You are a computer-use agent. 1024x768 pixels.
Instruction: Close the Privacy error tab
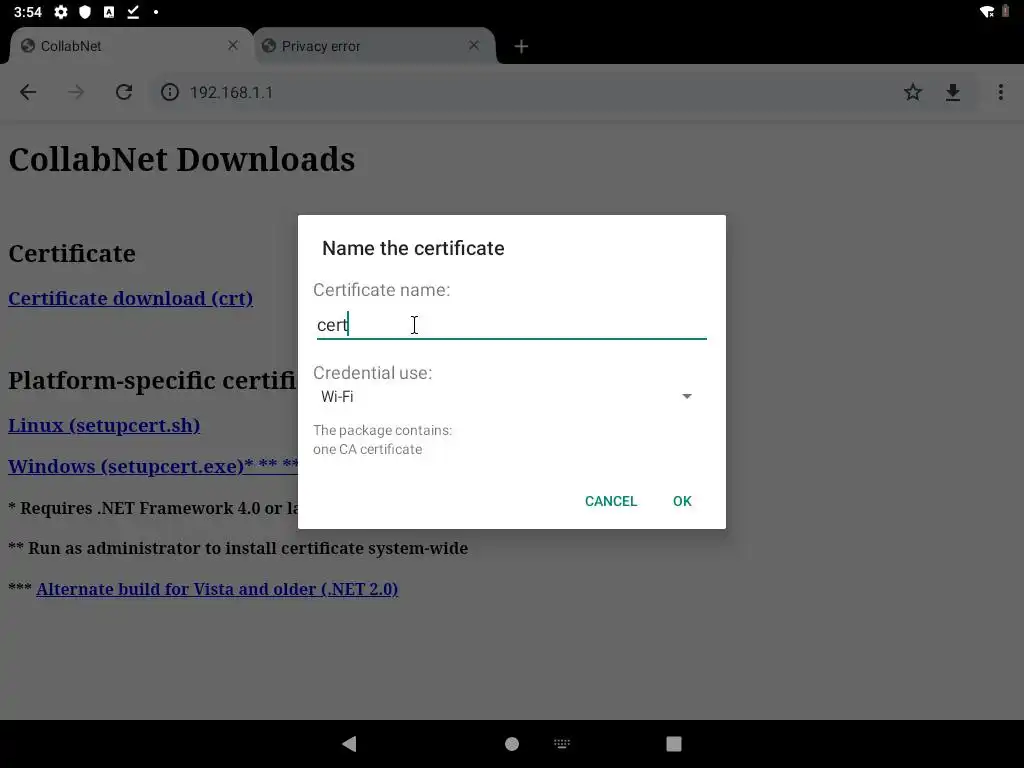click(x=474, y=46)
